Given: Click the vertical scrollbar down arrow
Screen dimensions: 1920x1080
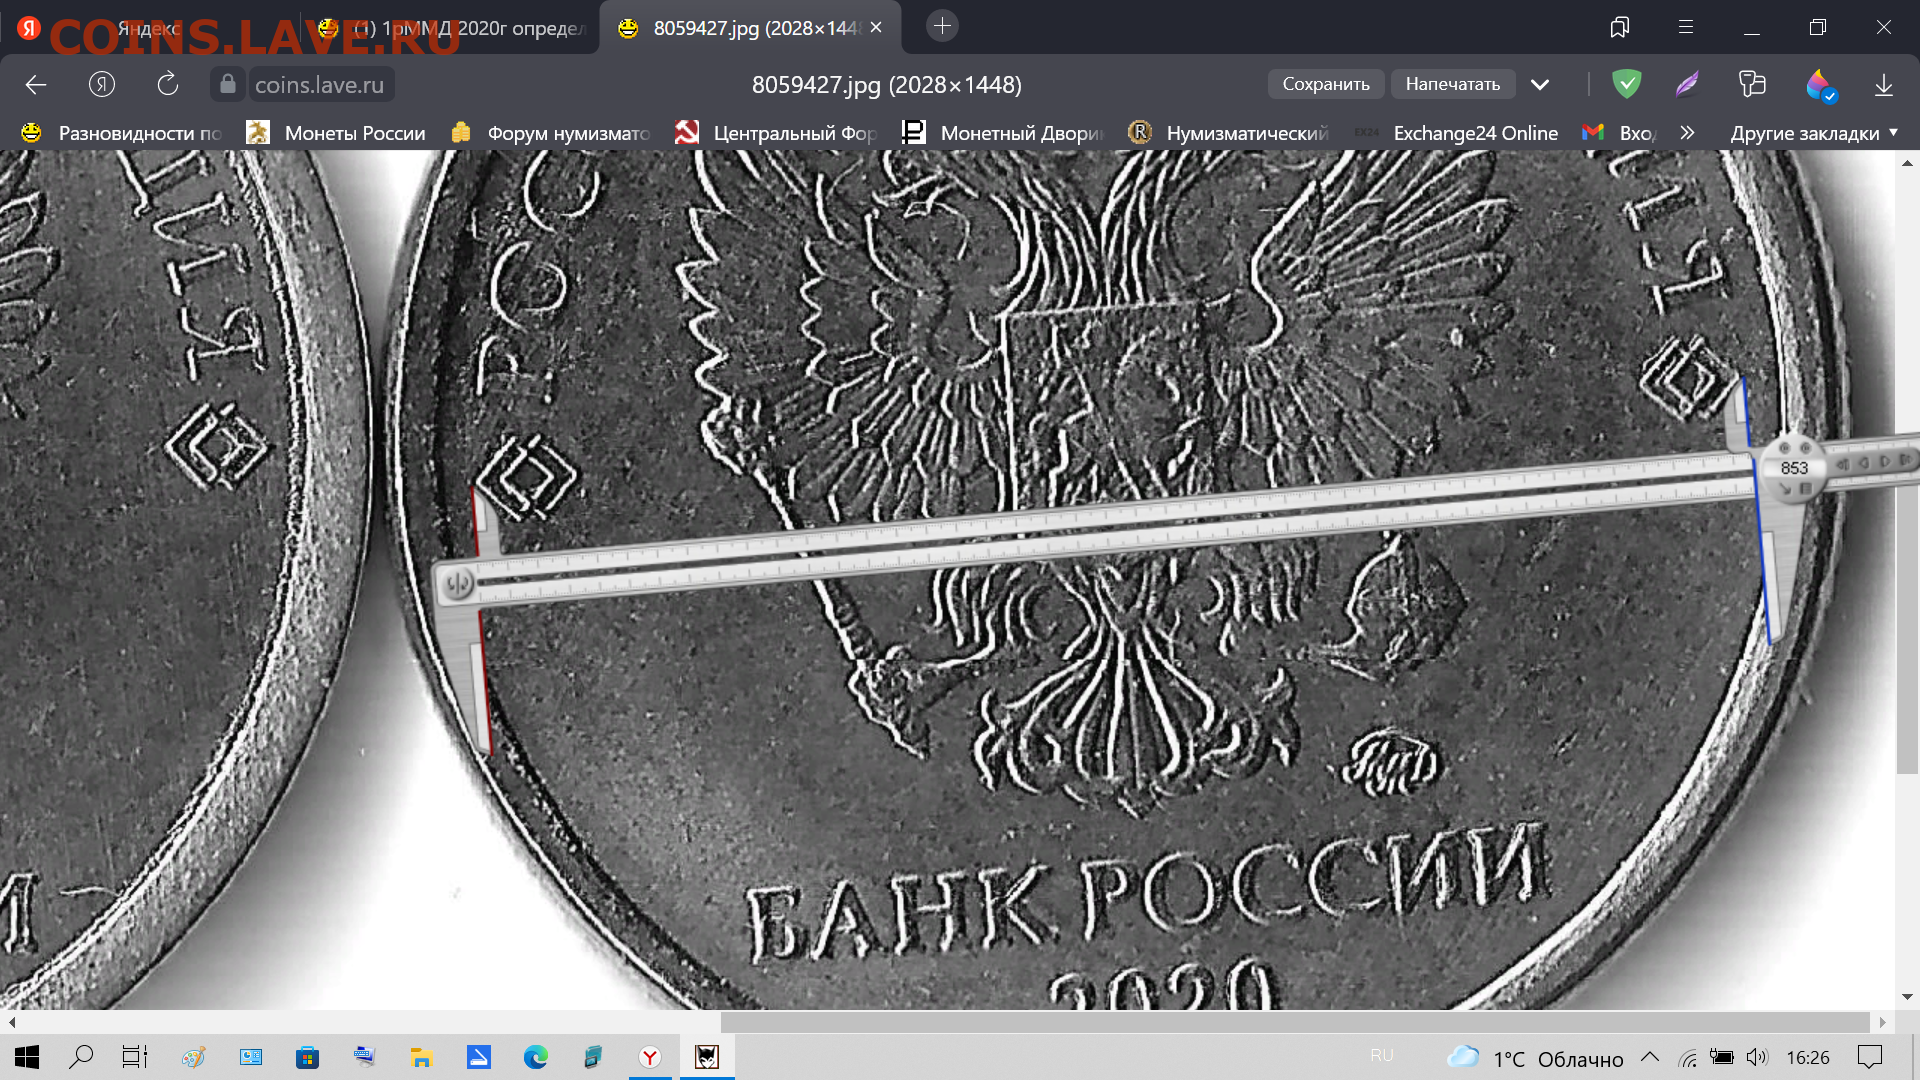Looking at the screenshot, I should [1907, 997].
